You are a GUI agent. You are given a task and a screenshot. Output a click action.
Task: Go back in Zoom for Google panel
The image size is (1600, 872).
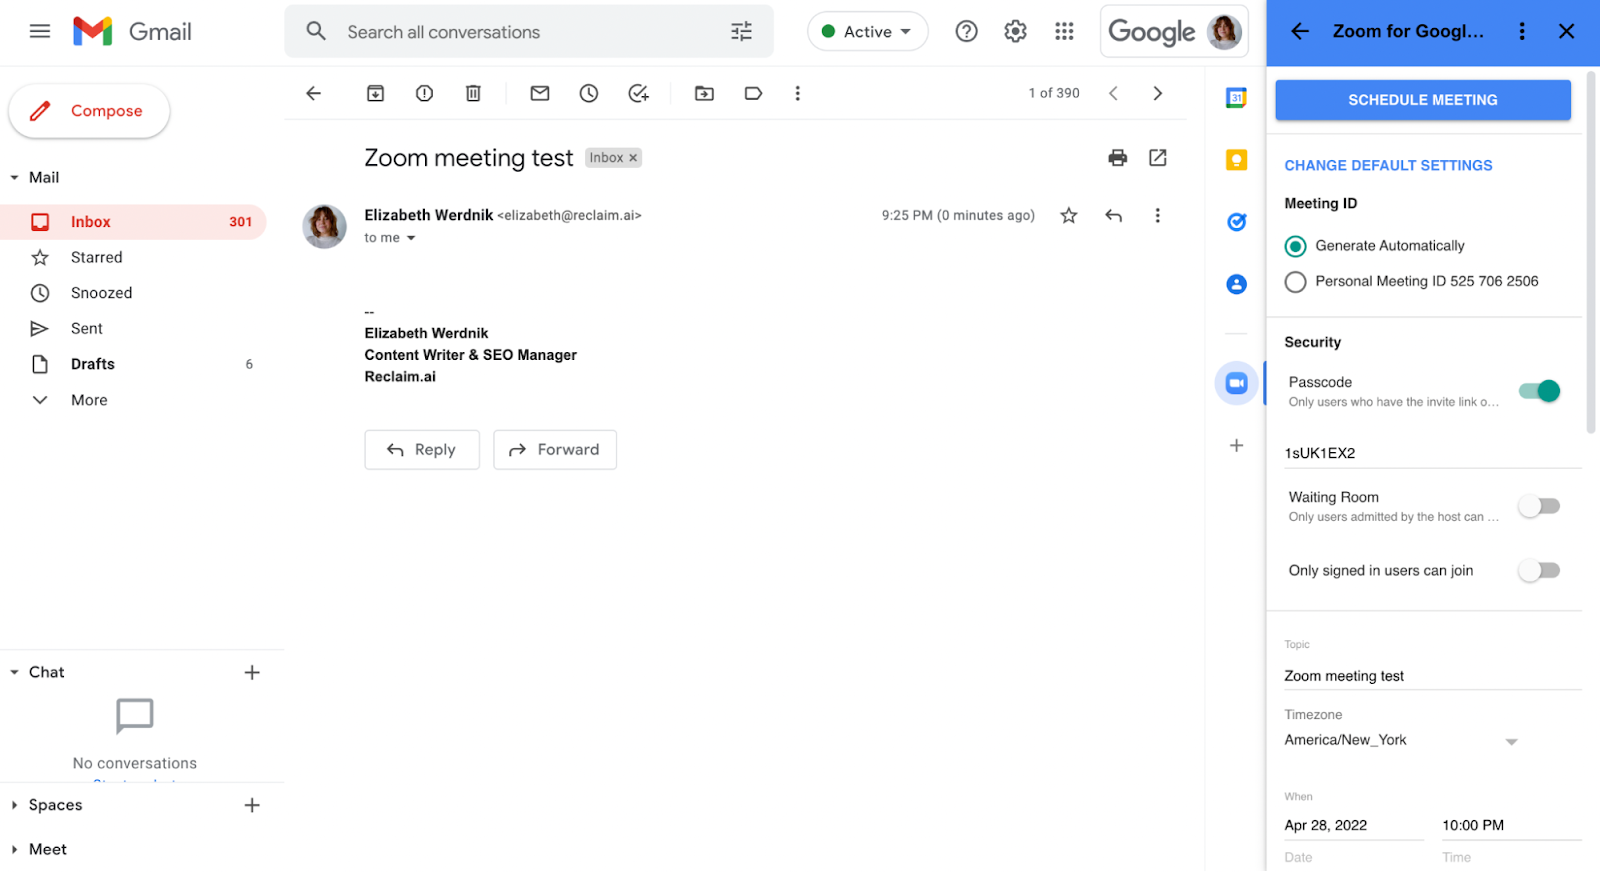[x=1300, y=31]
